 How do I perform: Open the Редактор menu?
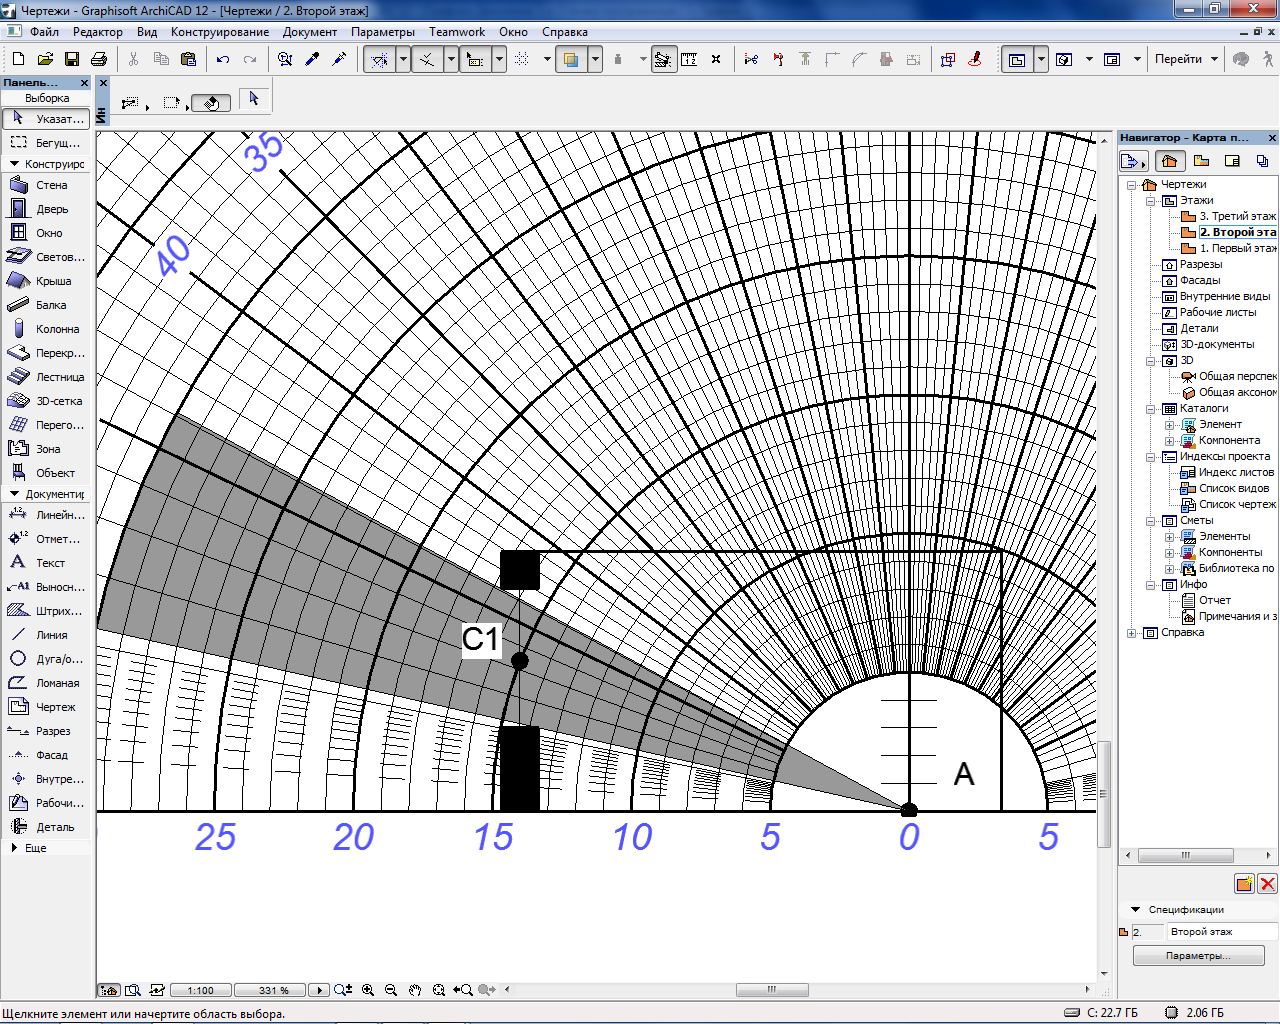(x=98, y=32)
